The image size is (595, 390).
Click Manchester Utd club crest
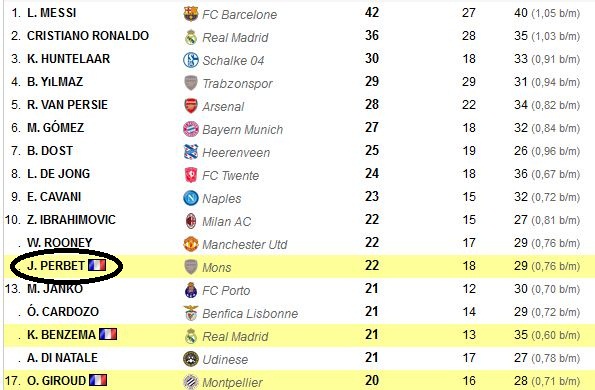click(x=191, y=244)
